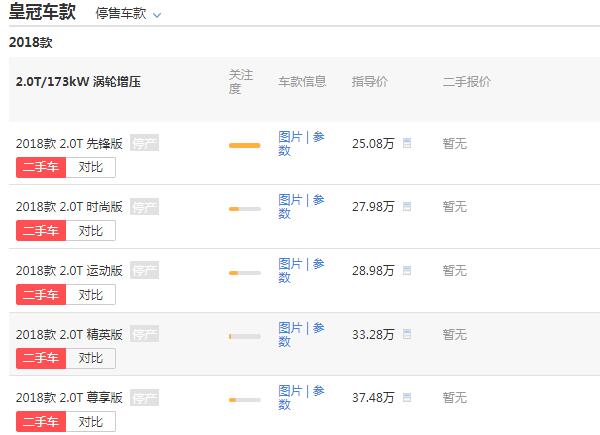
Task: Click calculator icon next to 25.08万 price
Action: (407, 143)
